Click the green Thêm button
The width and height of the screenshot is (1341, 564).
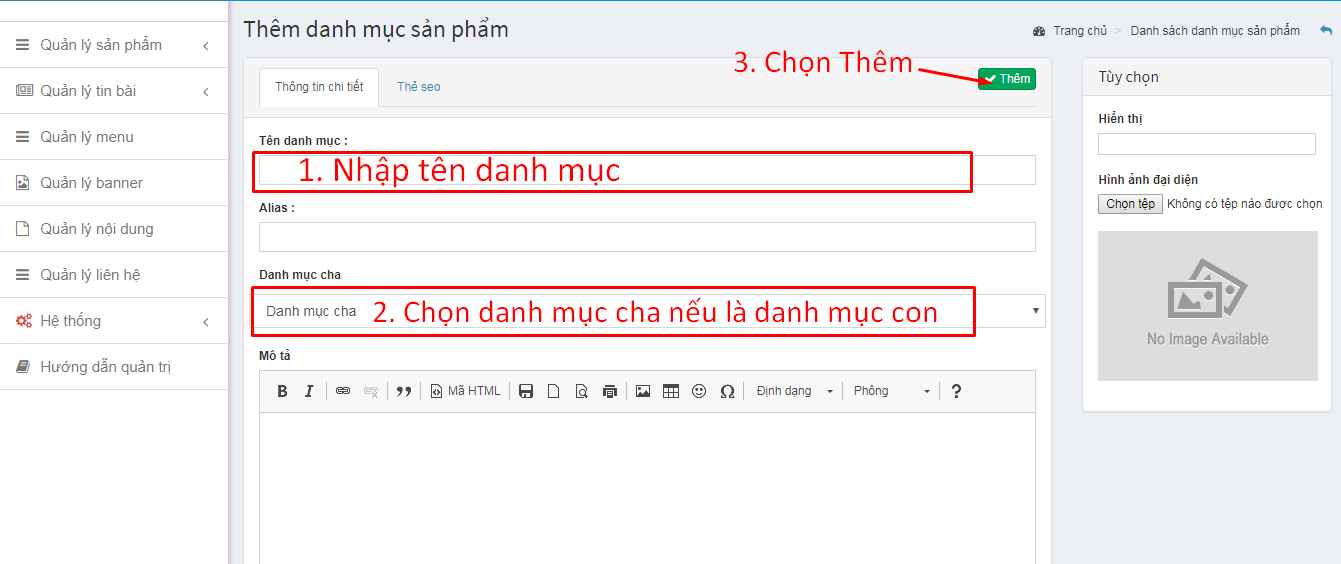pyautogui.click(x=1007, y=79)
